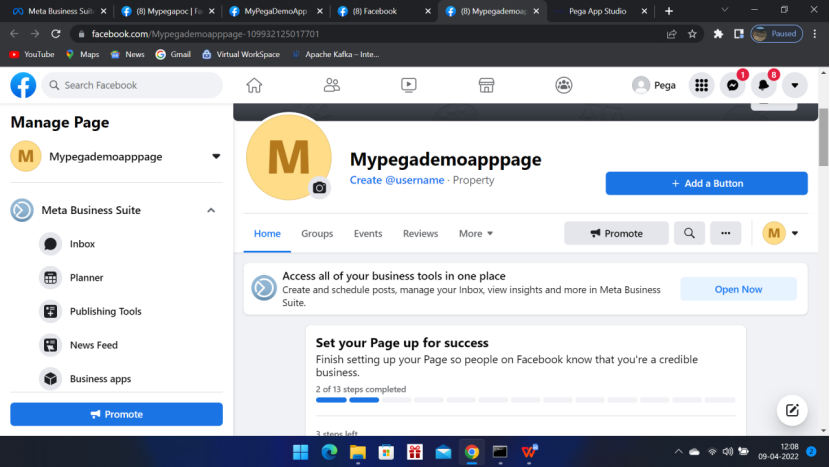Open the Mail app from the taskbar
This screenshot has width=830, height=467.
(444, 452)
